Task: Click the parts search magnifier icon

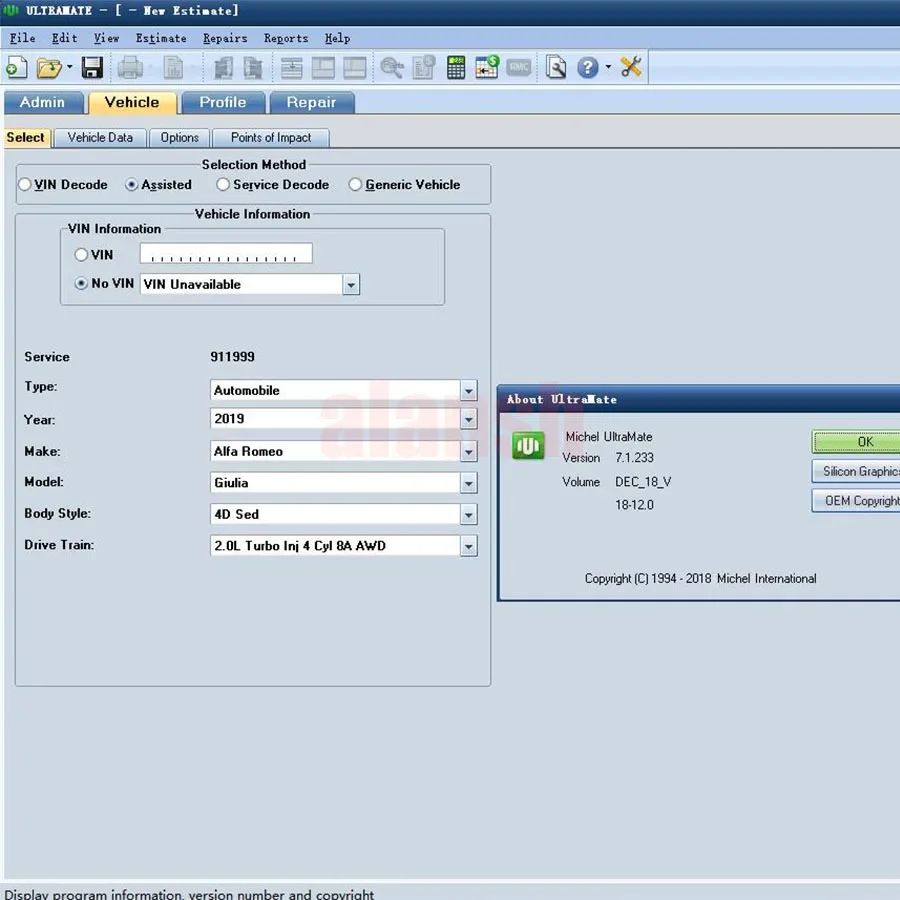Action: coord(392,67)
